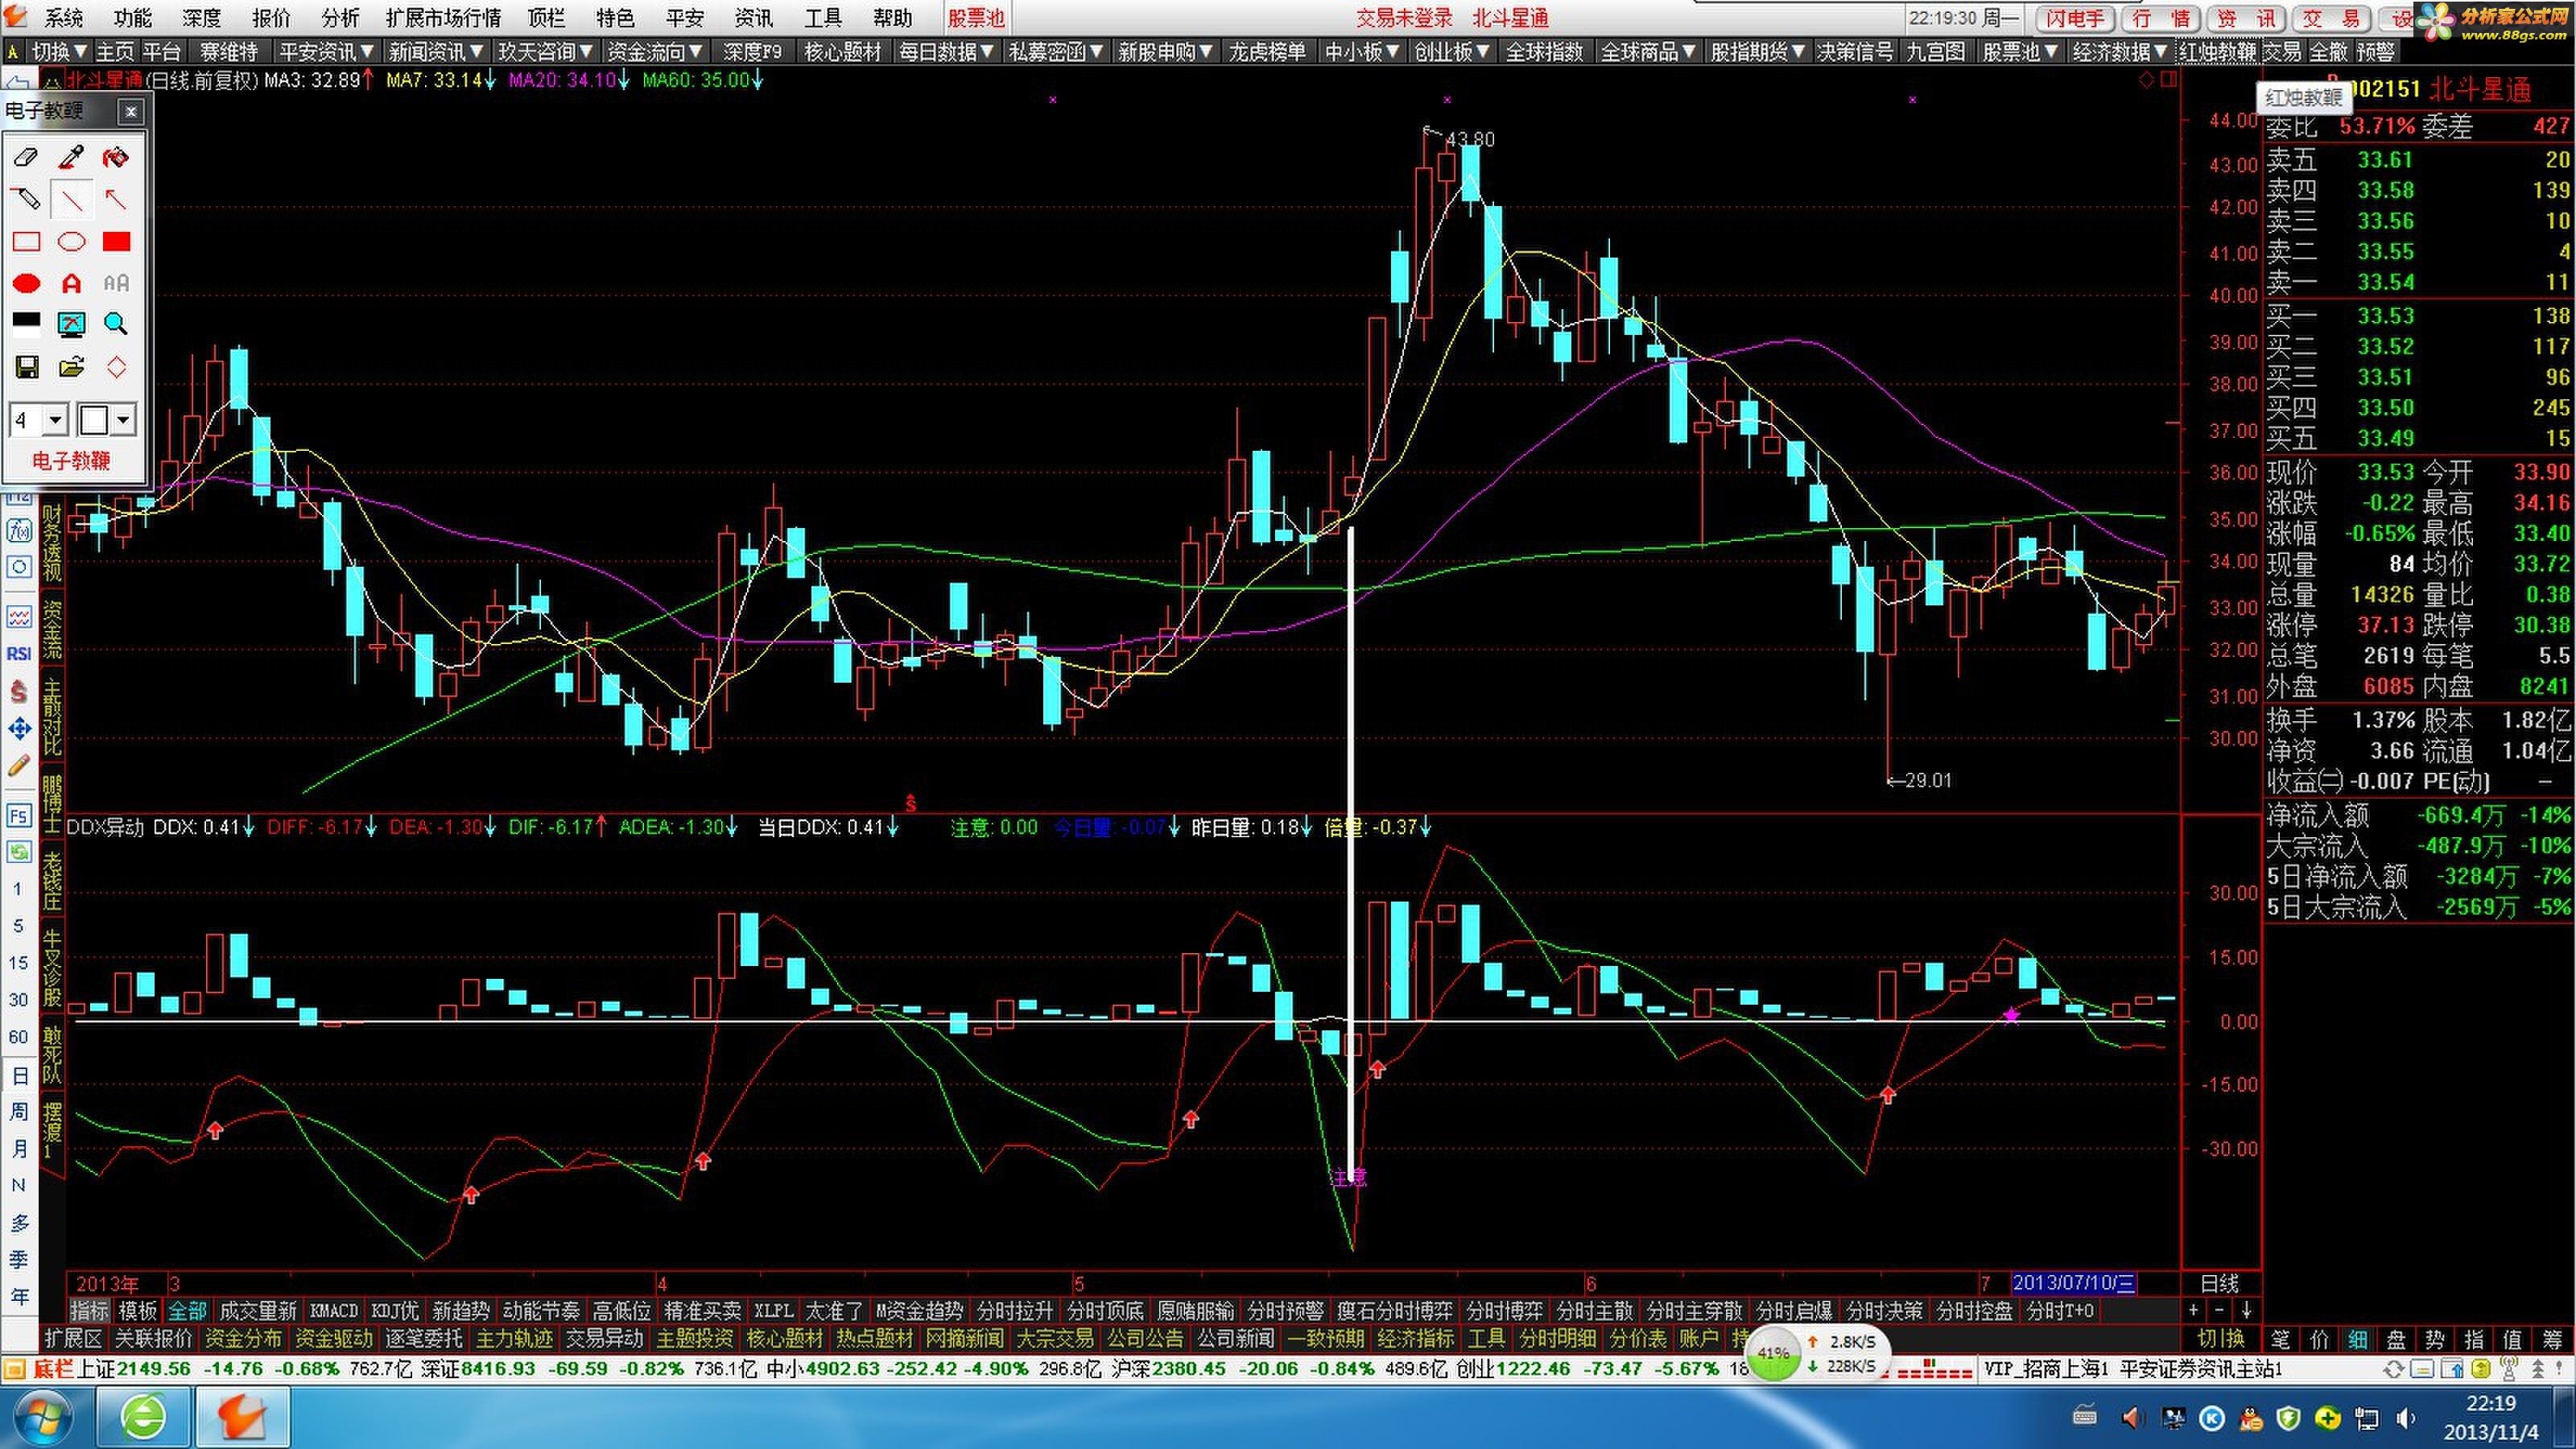
Task: Expand the 资金流向 dropdown
Action: (656, 52)
